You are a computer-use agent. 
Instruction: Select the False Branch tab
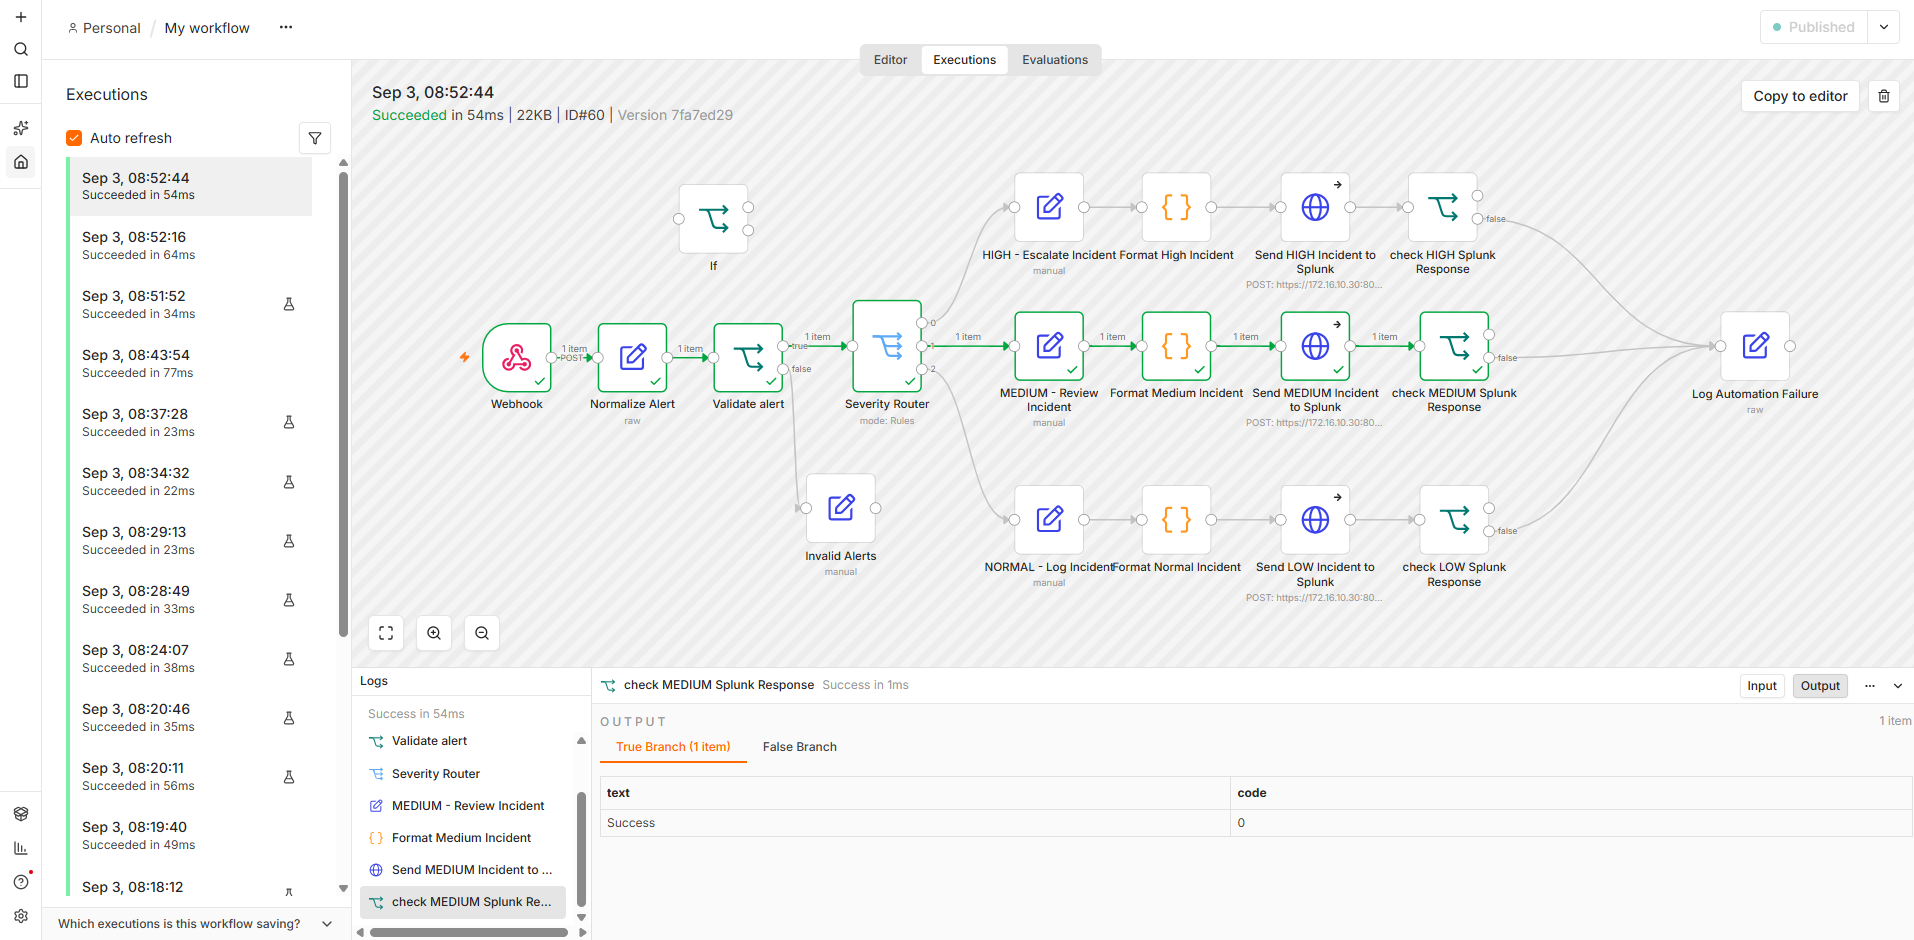click(x=800, y=747)
